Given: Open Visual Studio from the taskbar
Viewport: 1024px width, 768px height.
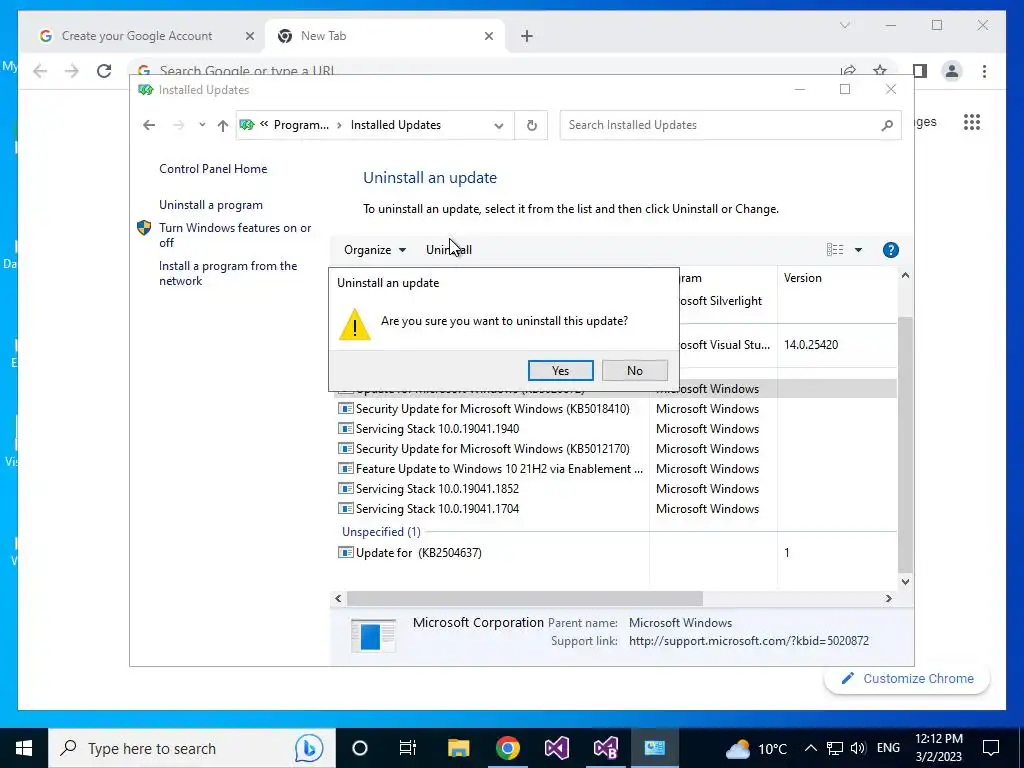Looking at the screenshot, I should tap(557, 748).
